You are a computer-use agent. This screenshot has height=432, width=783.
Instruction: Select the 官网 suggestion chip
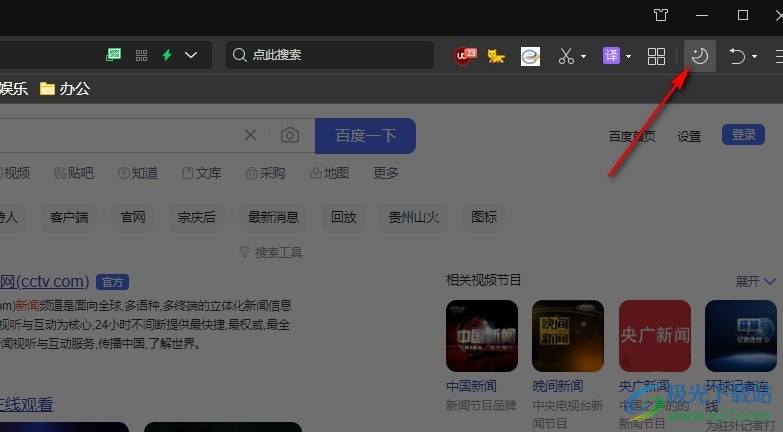pyautogui.click(x=133, y=217)
